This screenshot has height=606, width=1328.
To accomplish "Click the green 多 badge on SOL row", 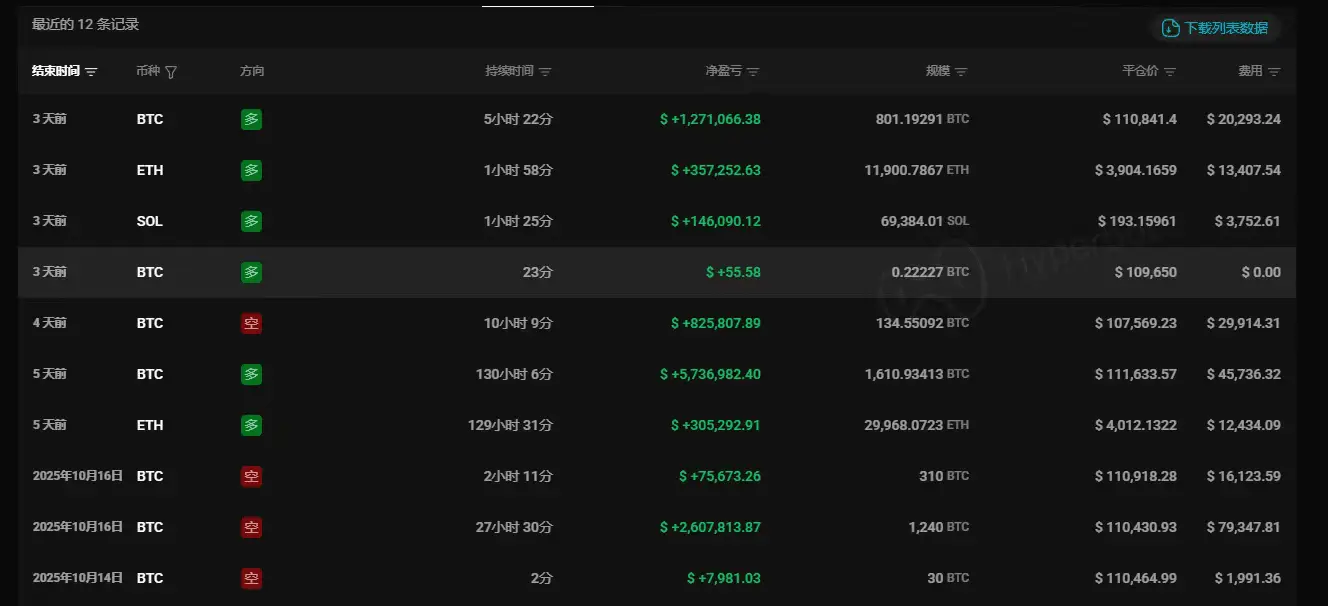I will point(251,221).
